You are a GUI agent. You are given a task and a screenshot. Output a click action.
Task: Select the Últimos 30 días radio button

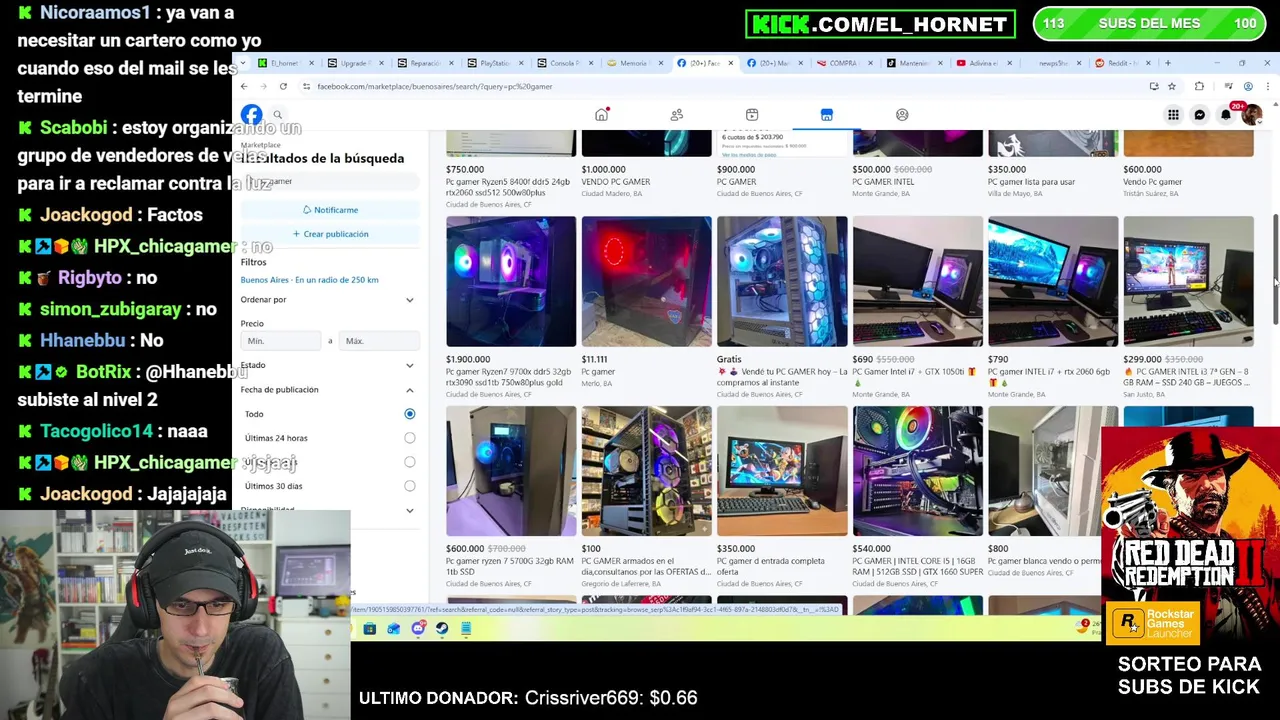point(409,486)
